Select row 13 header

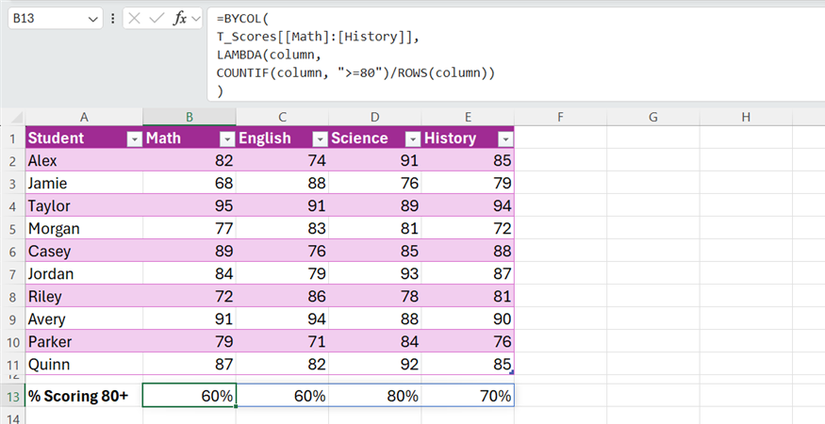point(13,396)
